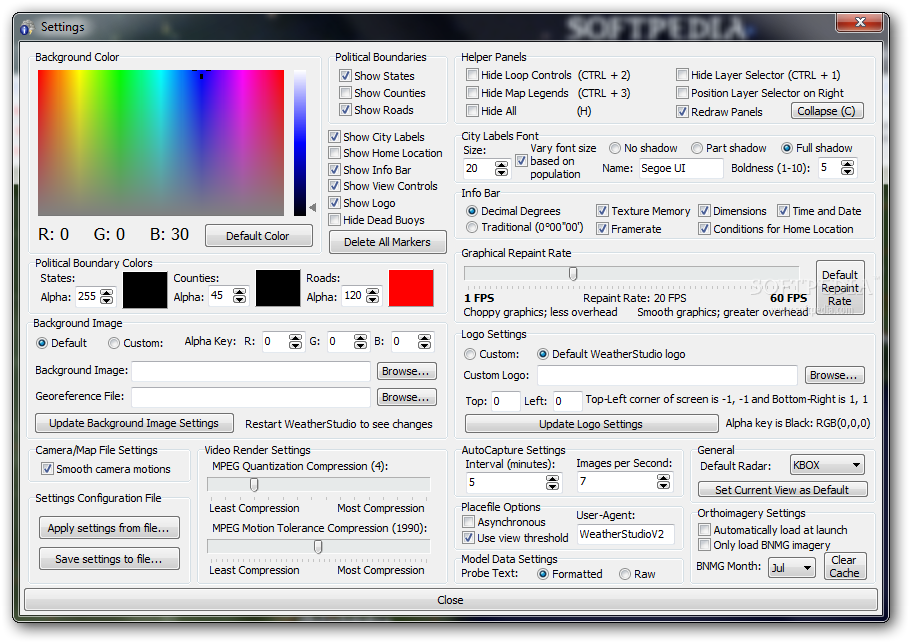Click the Georeference File text field
Viewport: 910px width, 643px height.
tap(251, 398)
